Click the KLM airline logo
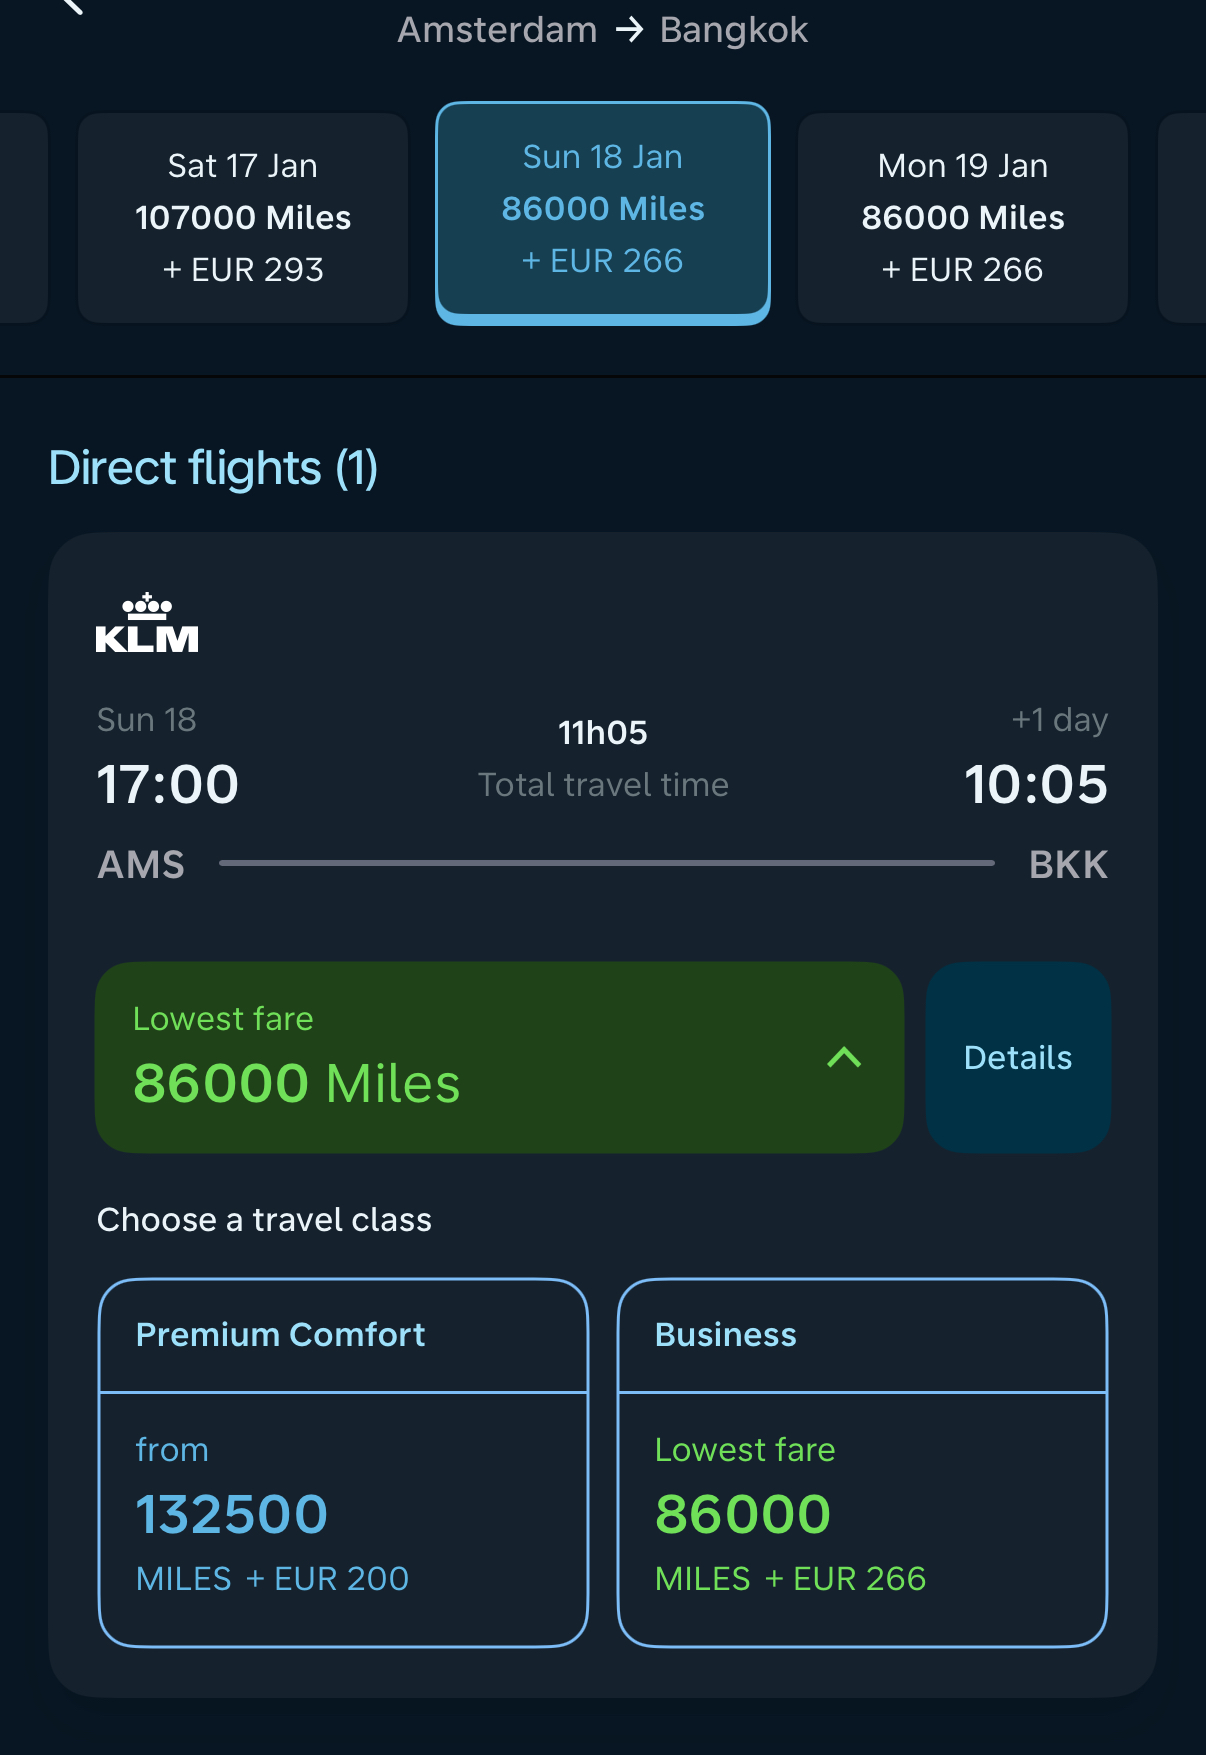This screenshot has height=1755, width=1206. click(147, 624)
